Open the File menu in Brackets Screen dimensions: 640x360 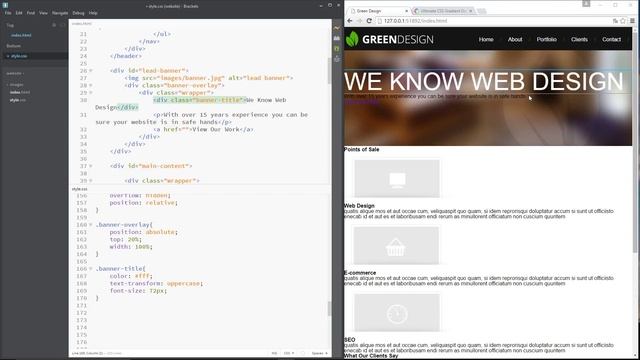[x=8, y=13]
